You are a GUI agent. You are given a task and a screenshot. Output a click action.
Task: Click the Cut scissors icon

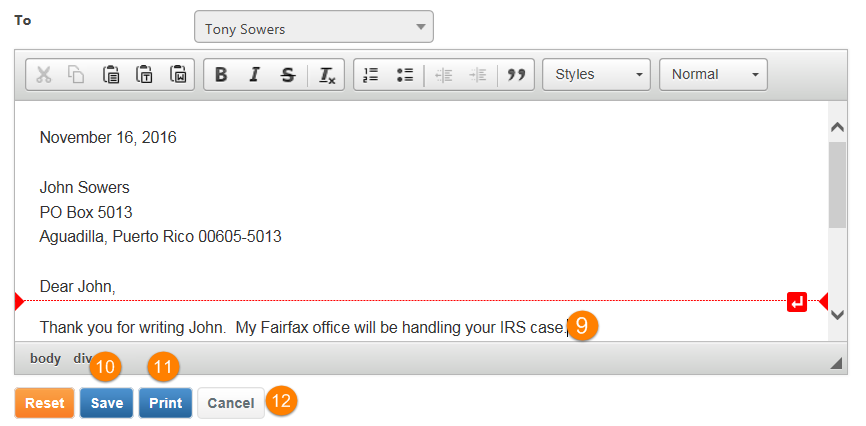tap(44, 75)
